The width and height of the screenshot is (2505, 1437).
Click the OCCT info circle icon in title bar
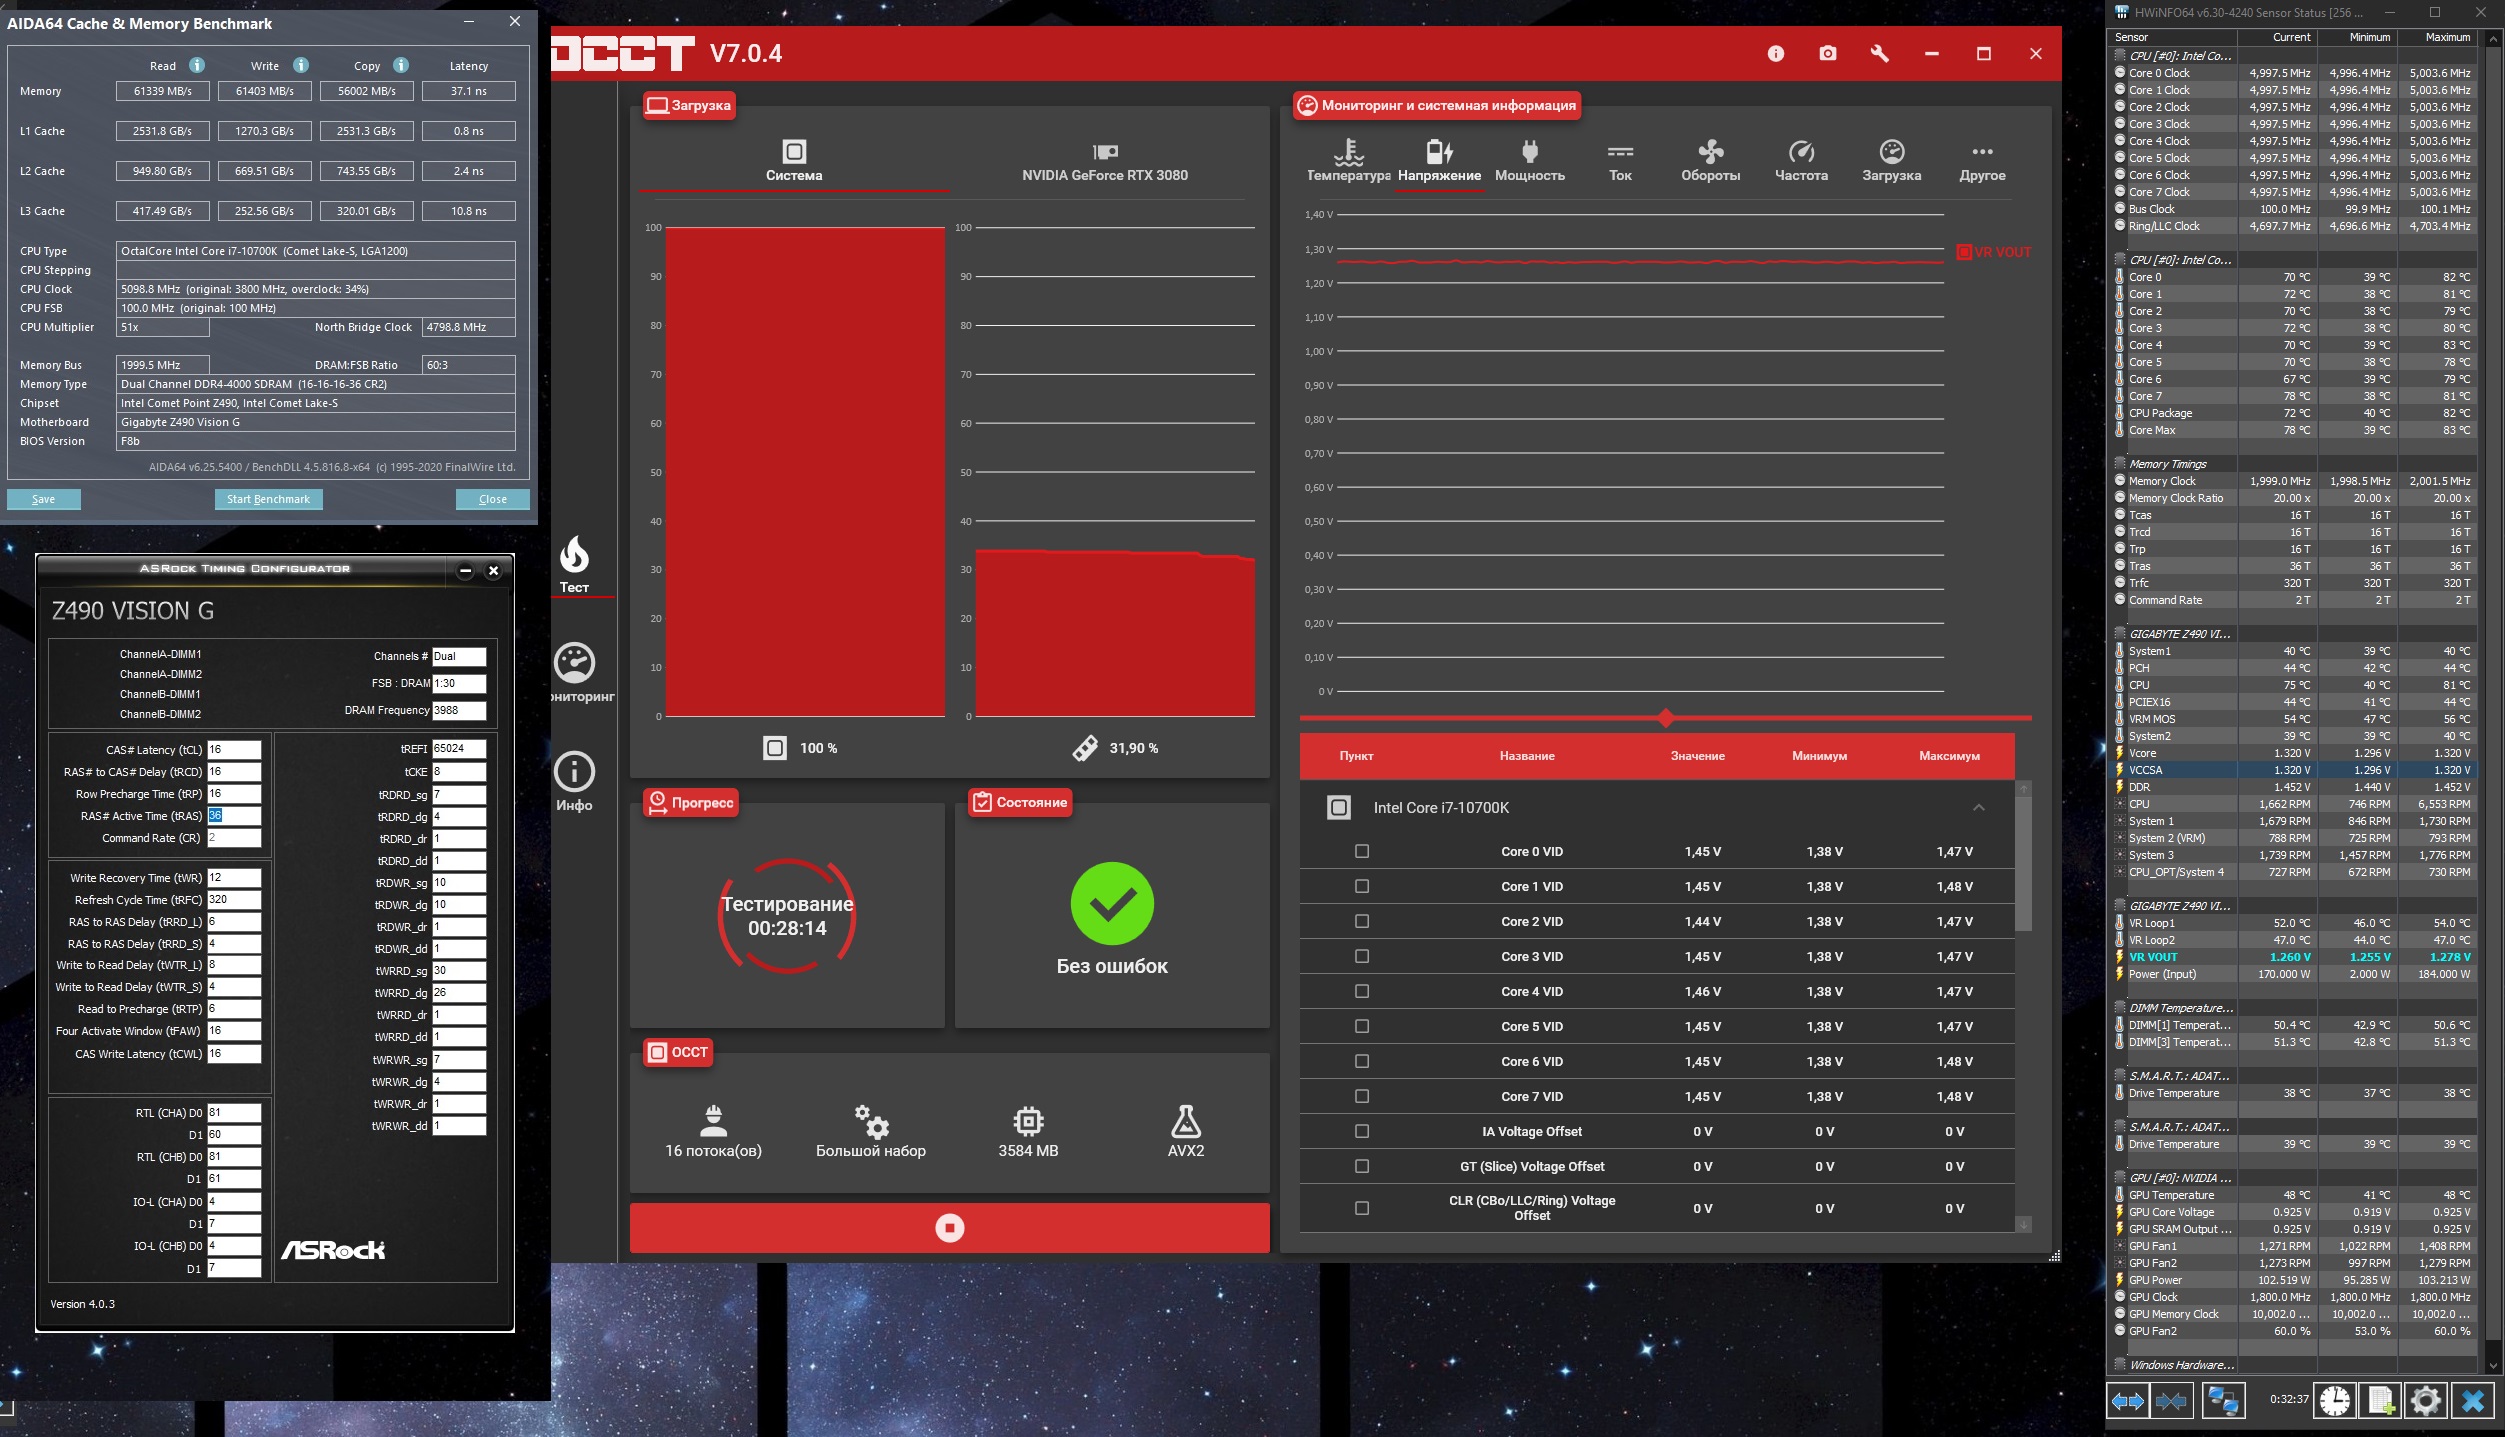[x=1775, y=53]
